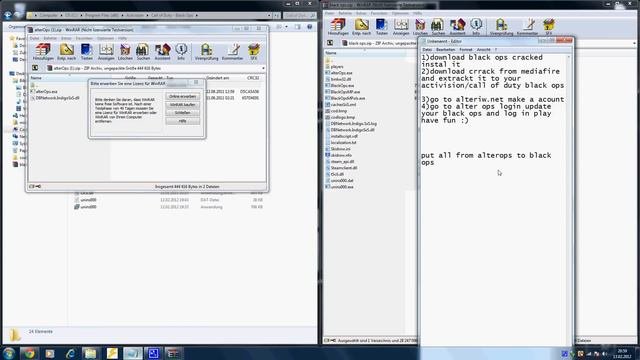Open Explorer view options dropdown arrow
The width and height of the screenshot is (640, 360).
coord(287,27)
